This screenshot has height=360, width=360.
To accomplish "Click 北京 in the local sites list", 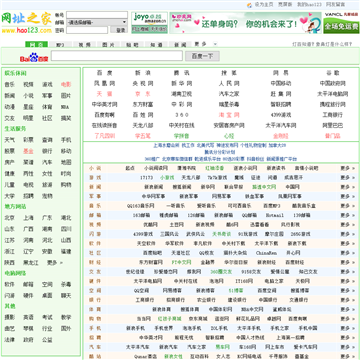I will click(x=10, y=218).
